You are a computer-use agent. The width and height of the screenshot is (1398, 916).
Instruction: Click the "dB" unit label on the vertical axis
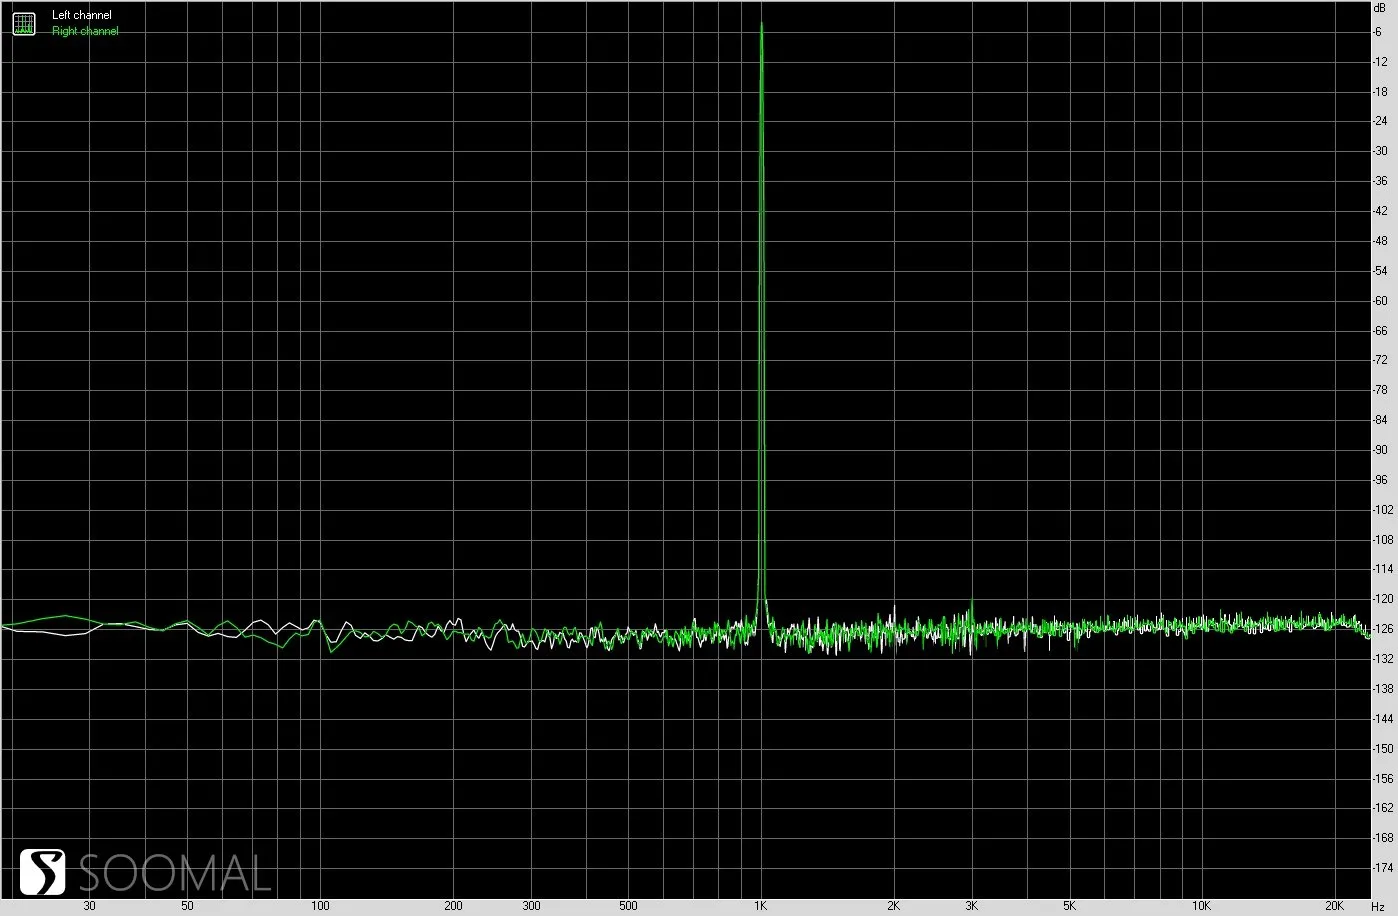point(1380,7)
